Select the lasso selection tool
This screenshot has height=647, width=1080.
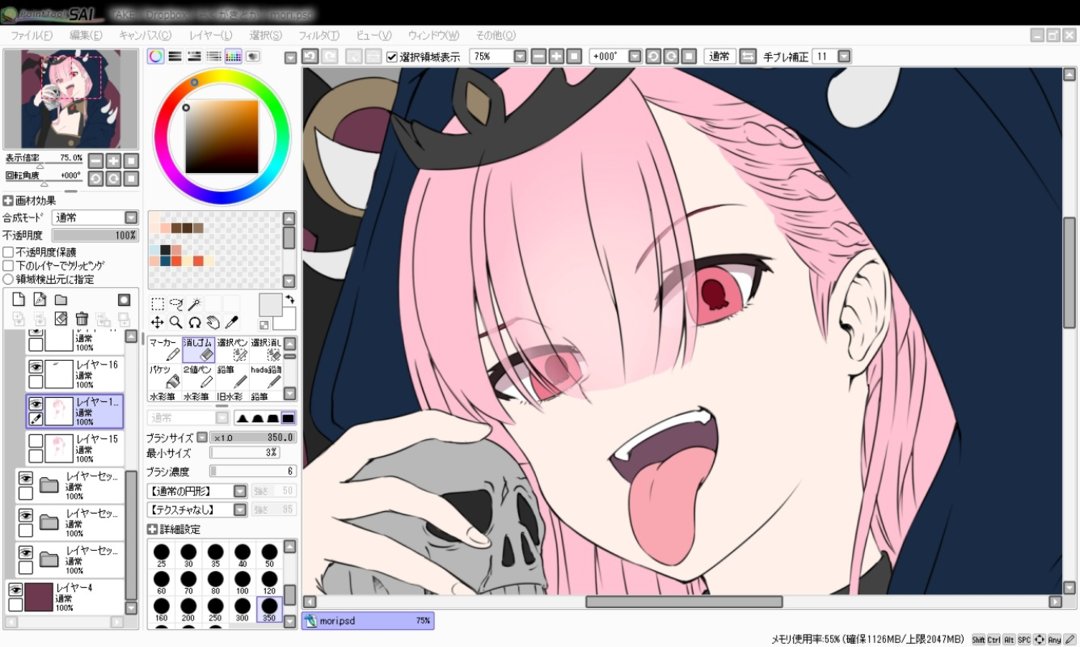(176, 304)
